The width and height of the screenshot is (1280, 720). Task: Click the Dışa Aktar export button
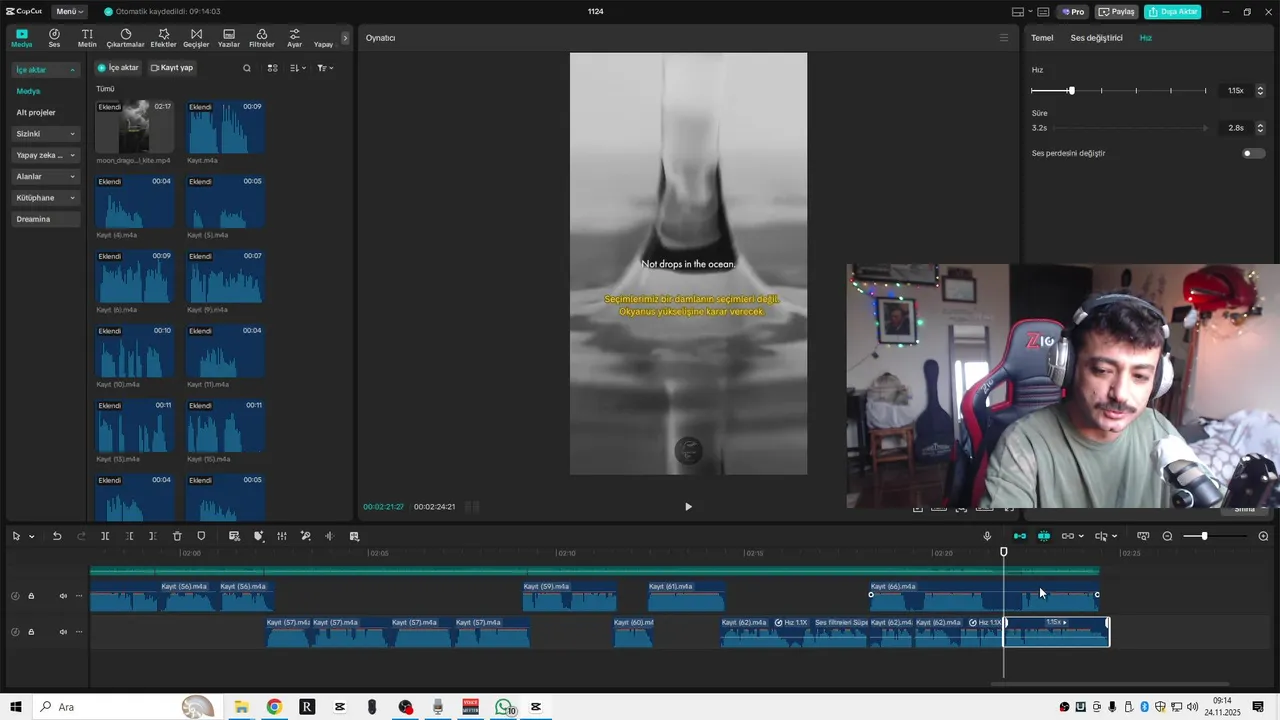point(1173,12)
